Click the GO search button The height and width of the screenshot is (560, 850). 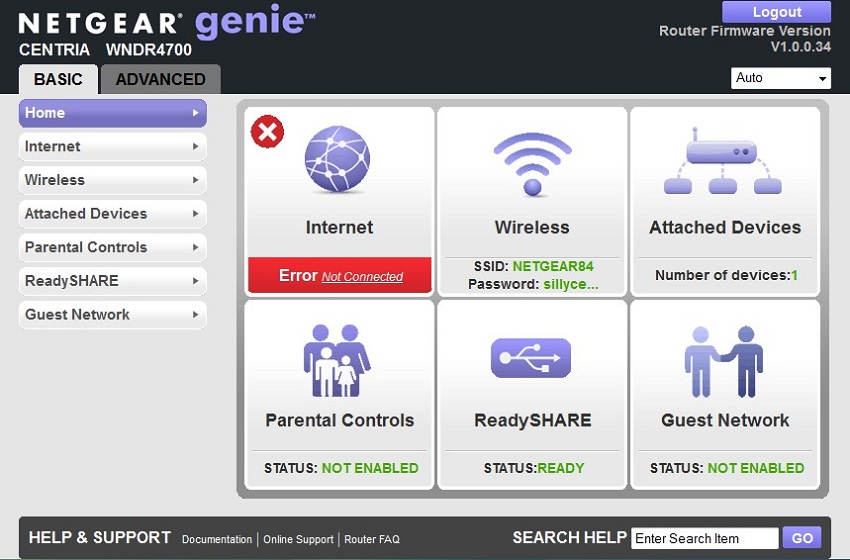click(802, 538)
